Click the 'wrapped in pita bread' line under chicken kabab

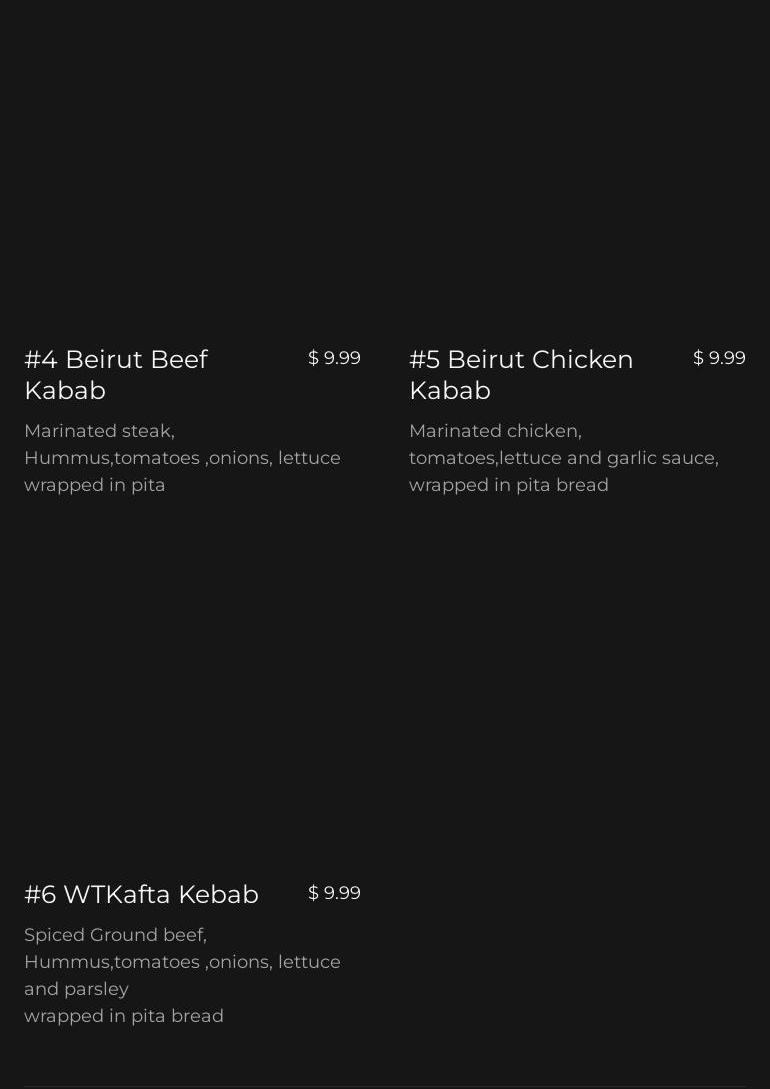[508, 485]
